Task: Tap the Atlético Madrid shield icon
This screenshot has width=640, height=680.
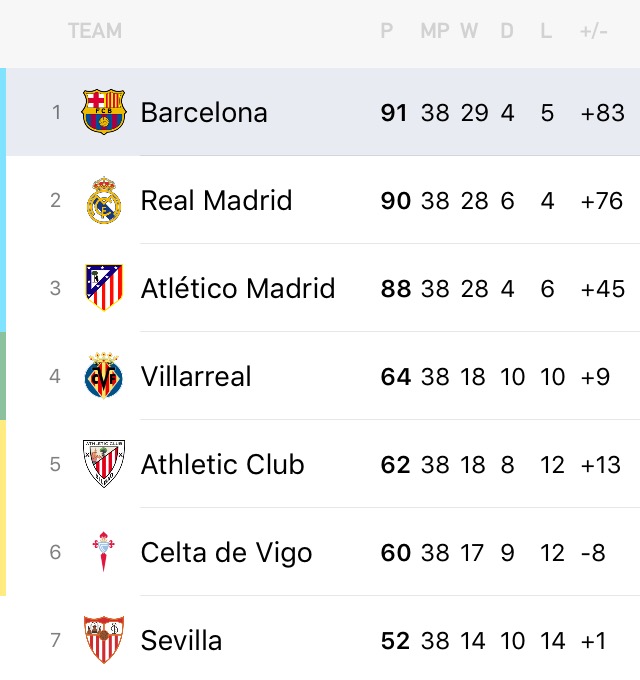Action: point(104,288)
